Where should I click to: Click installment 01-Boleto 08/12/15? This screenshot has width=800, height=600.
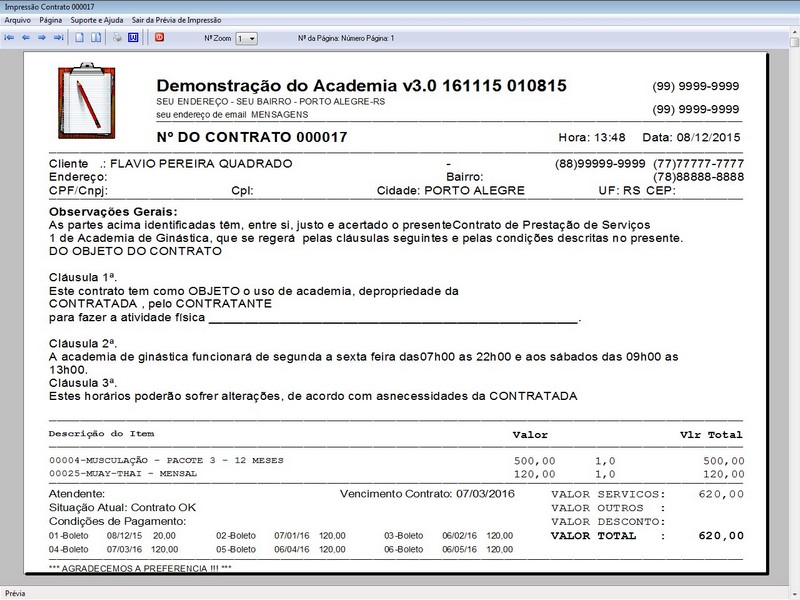(x=112, y=536)
